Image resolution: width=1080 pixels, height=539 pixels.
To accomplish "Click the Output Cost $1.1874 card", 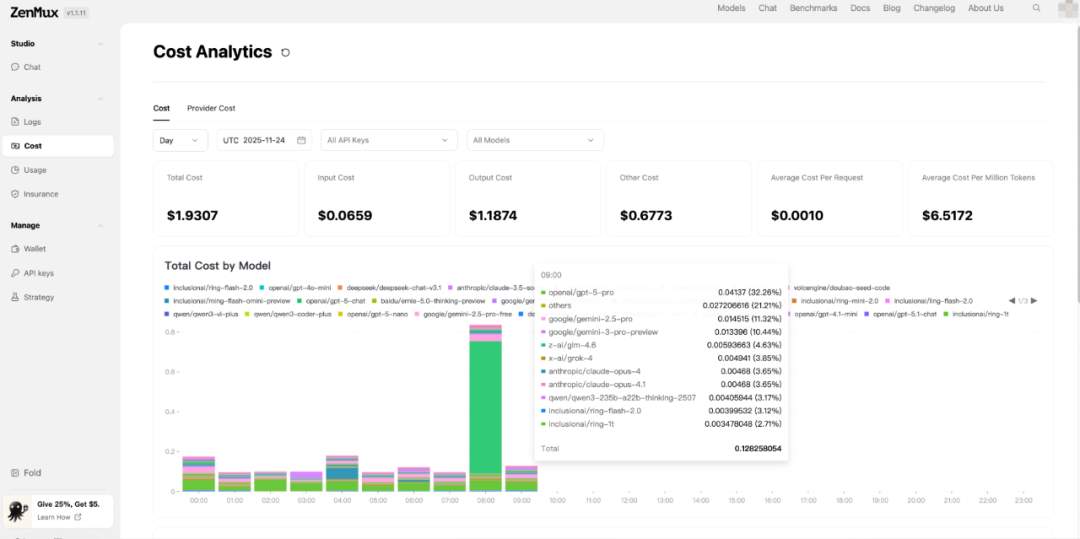I will (528, 198).
